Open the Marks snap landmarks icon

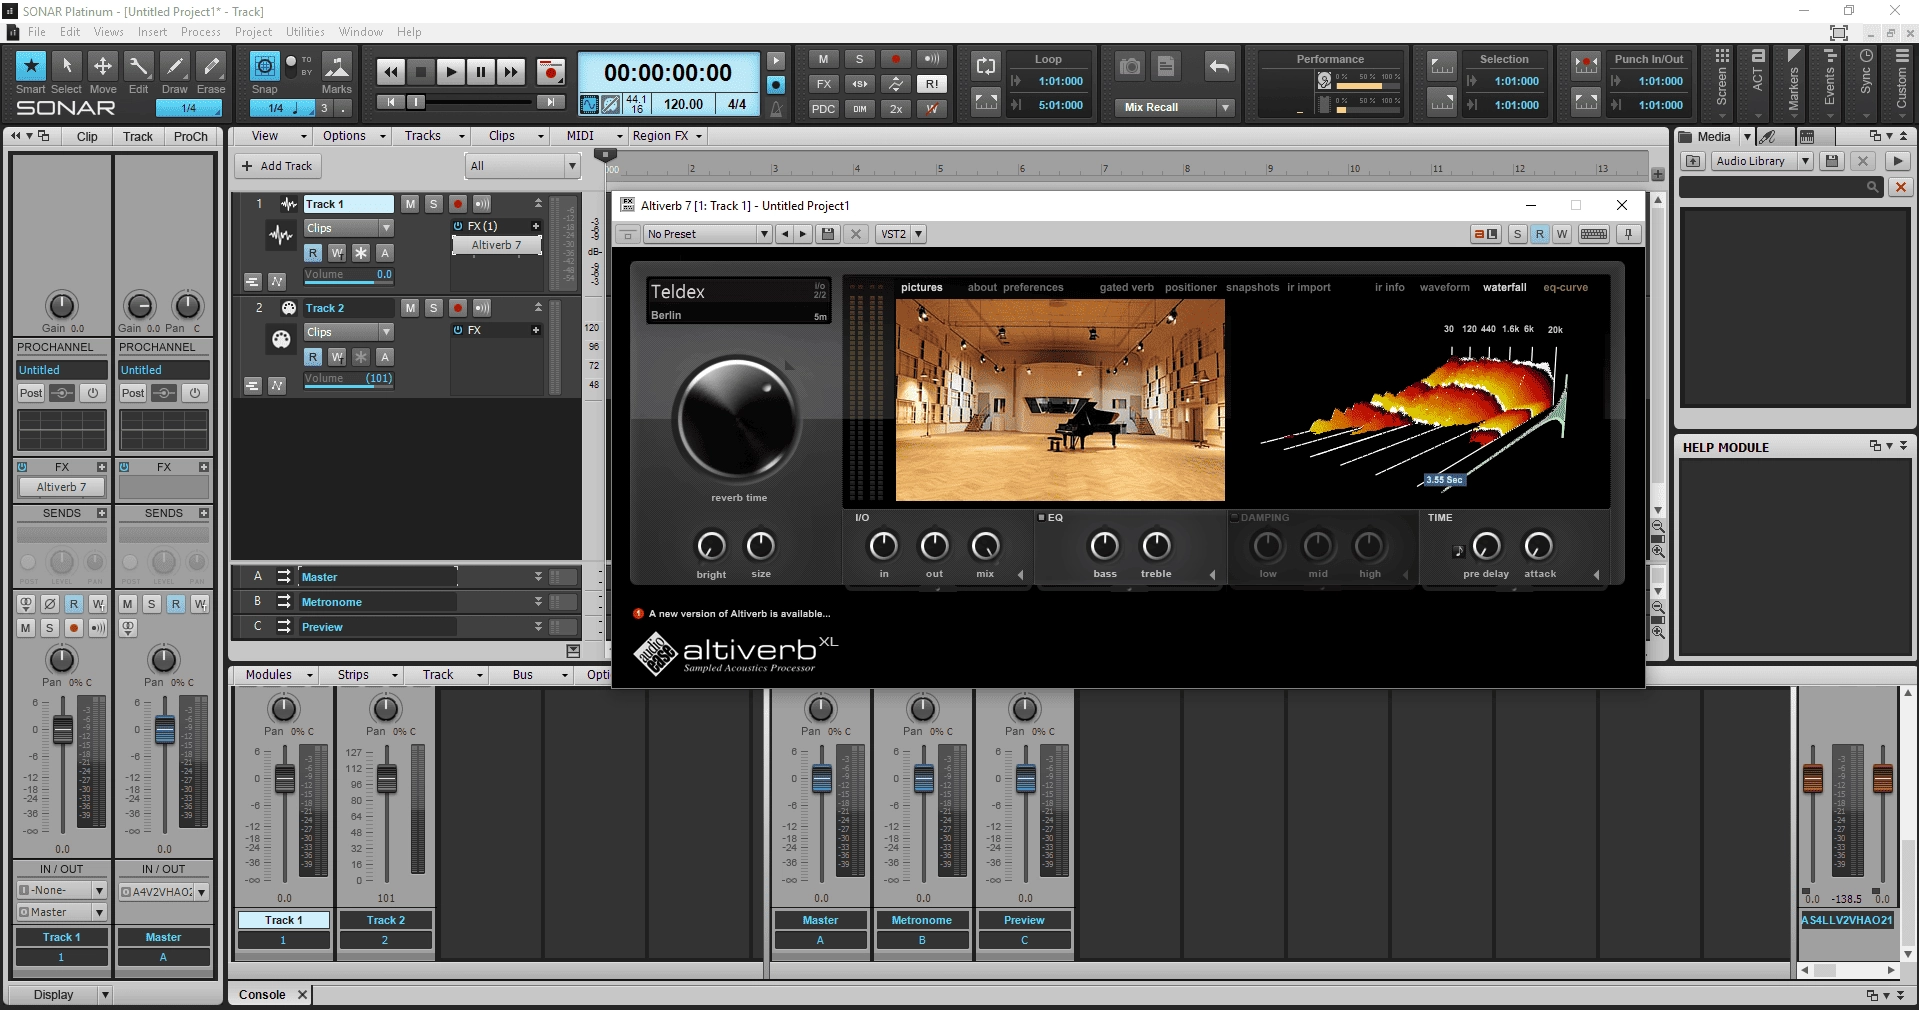337,66
